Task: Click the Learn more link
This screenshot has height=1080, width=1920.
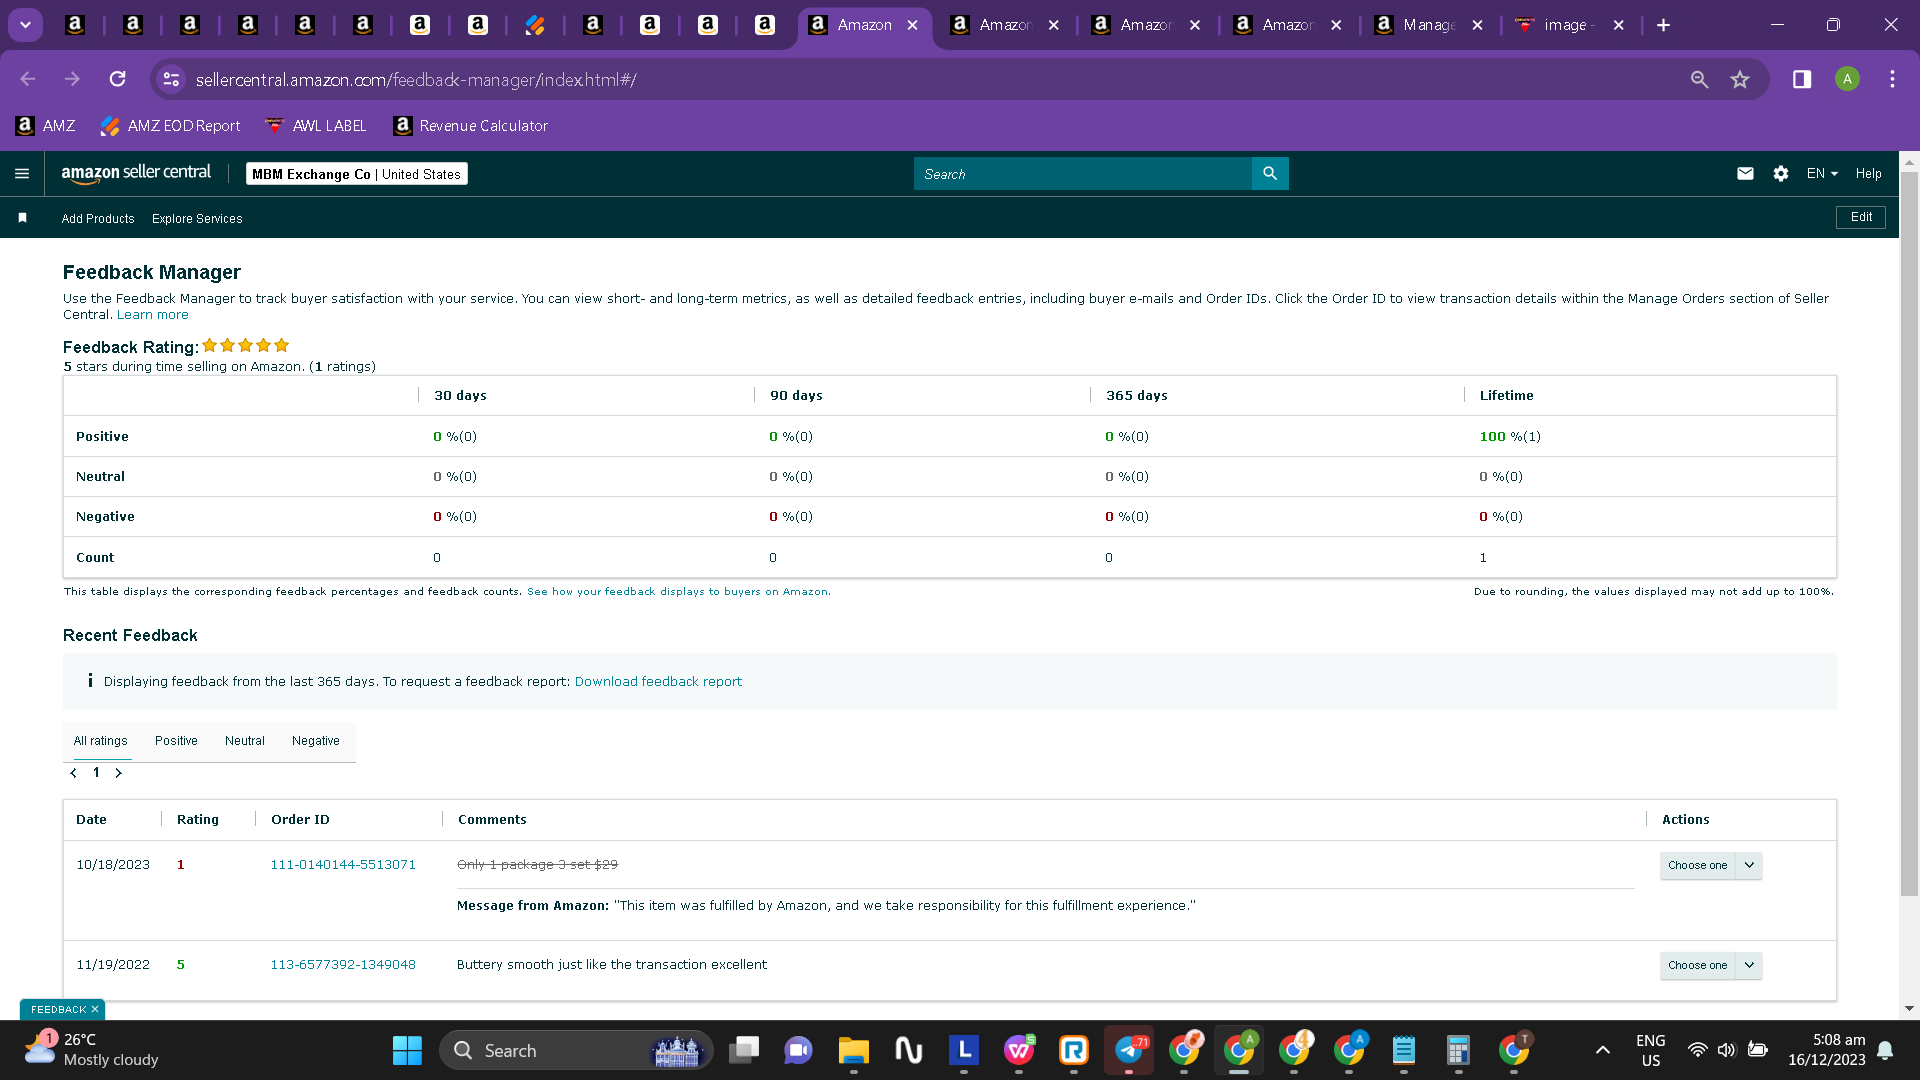Action: click(x=153, y=315)
